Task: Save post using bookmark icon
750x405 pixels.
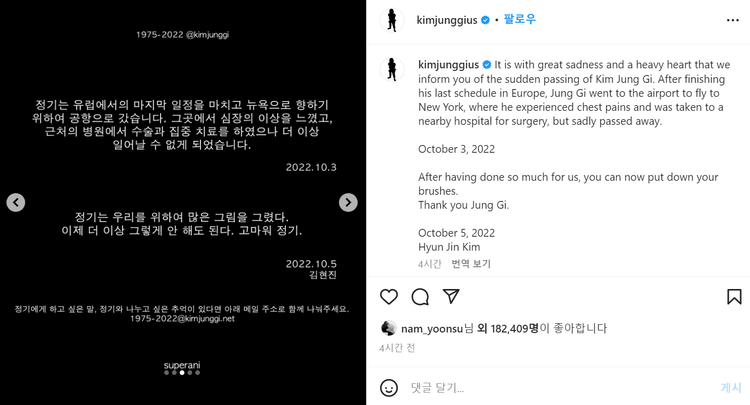Action: (x=734, y=297)
